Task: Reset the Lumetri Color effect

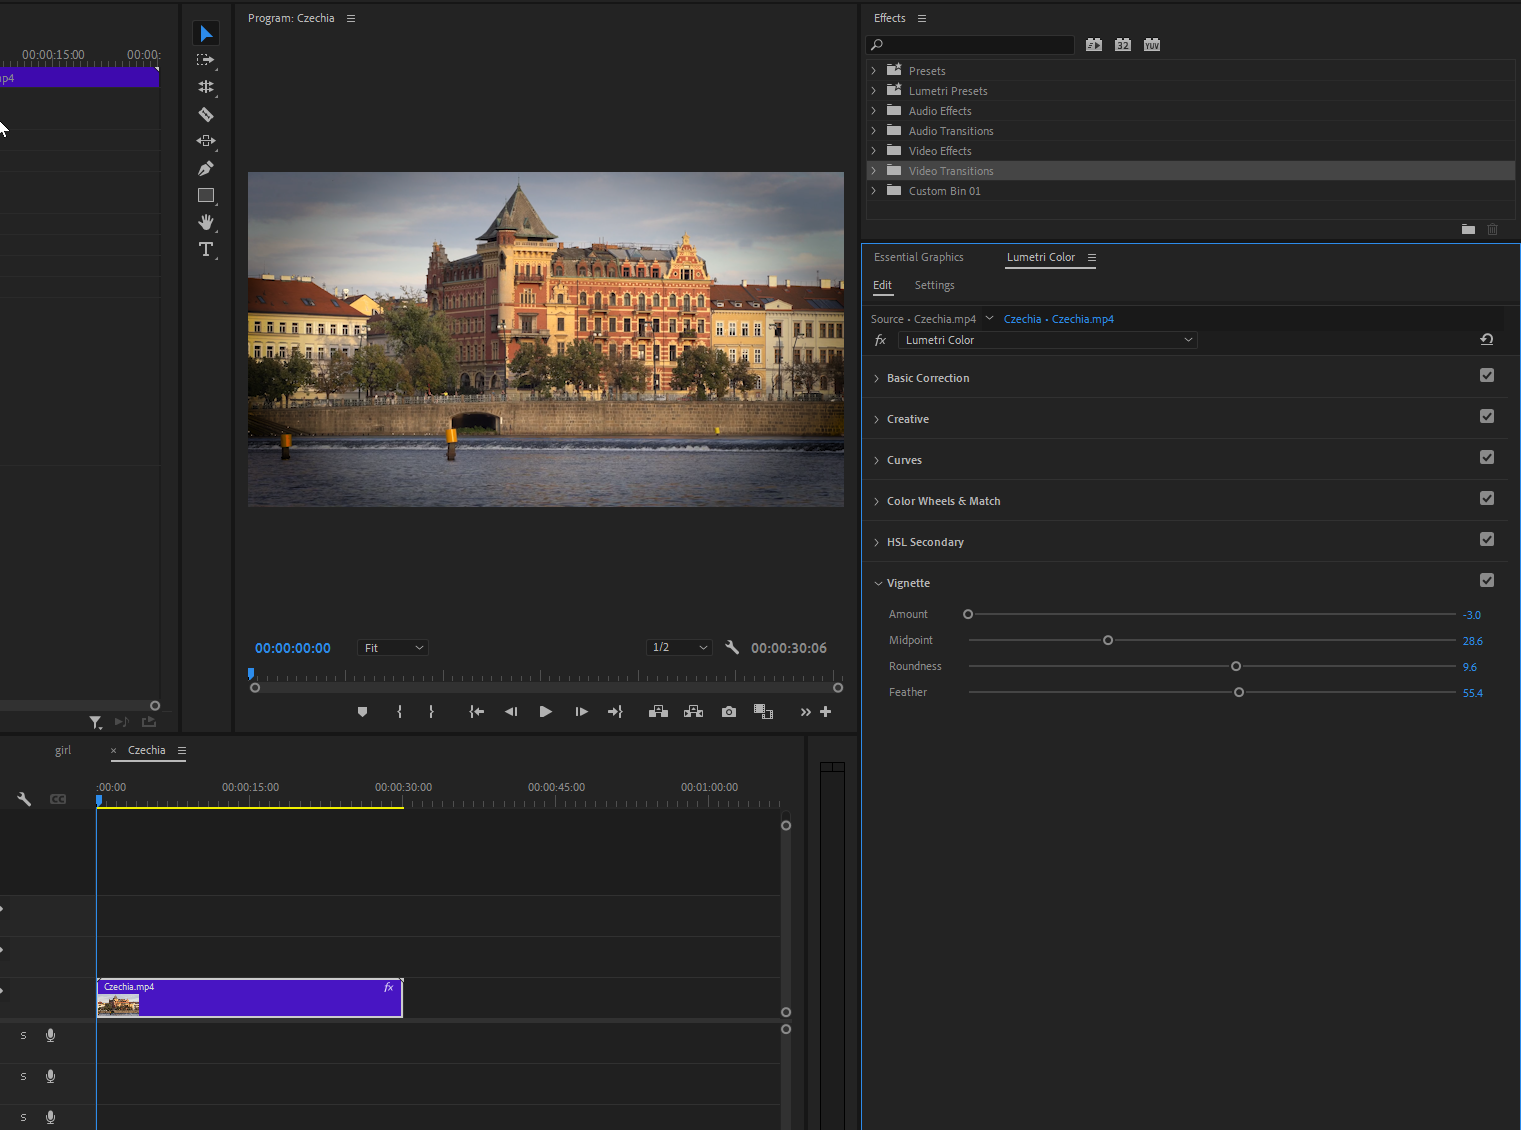Action: pyautogui.click(x=1486, y=340)
